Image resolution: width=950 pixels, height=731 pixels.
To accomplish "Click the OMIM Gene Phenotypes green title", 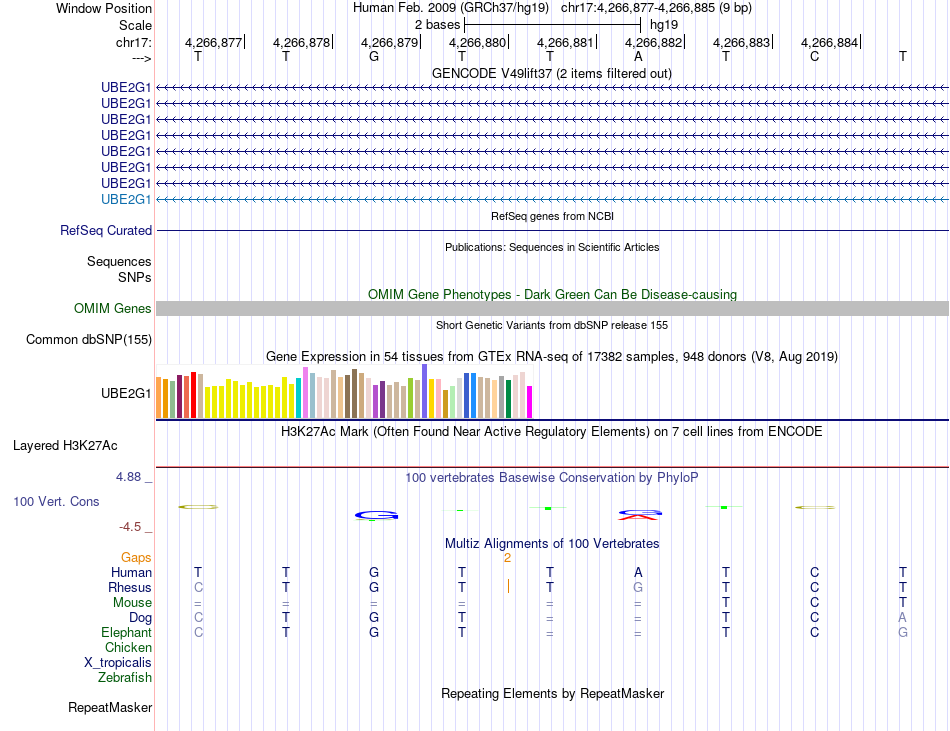I will coord(553,294).
